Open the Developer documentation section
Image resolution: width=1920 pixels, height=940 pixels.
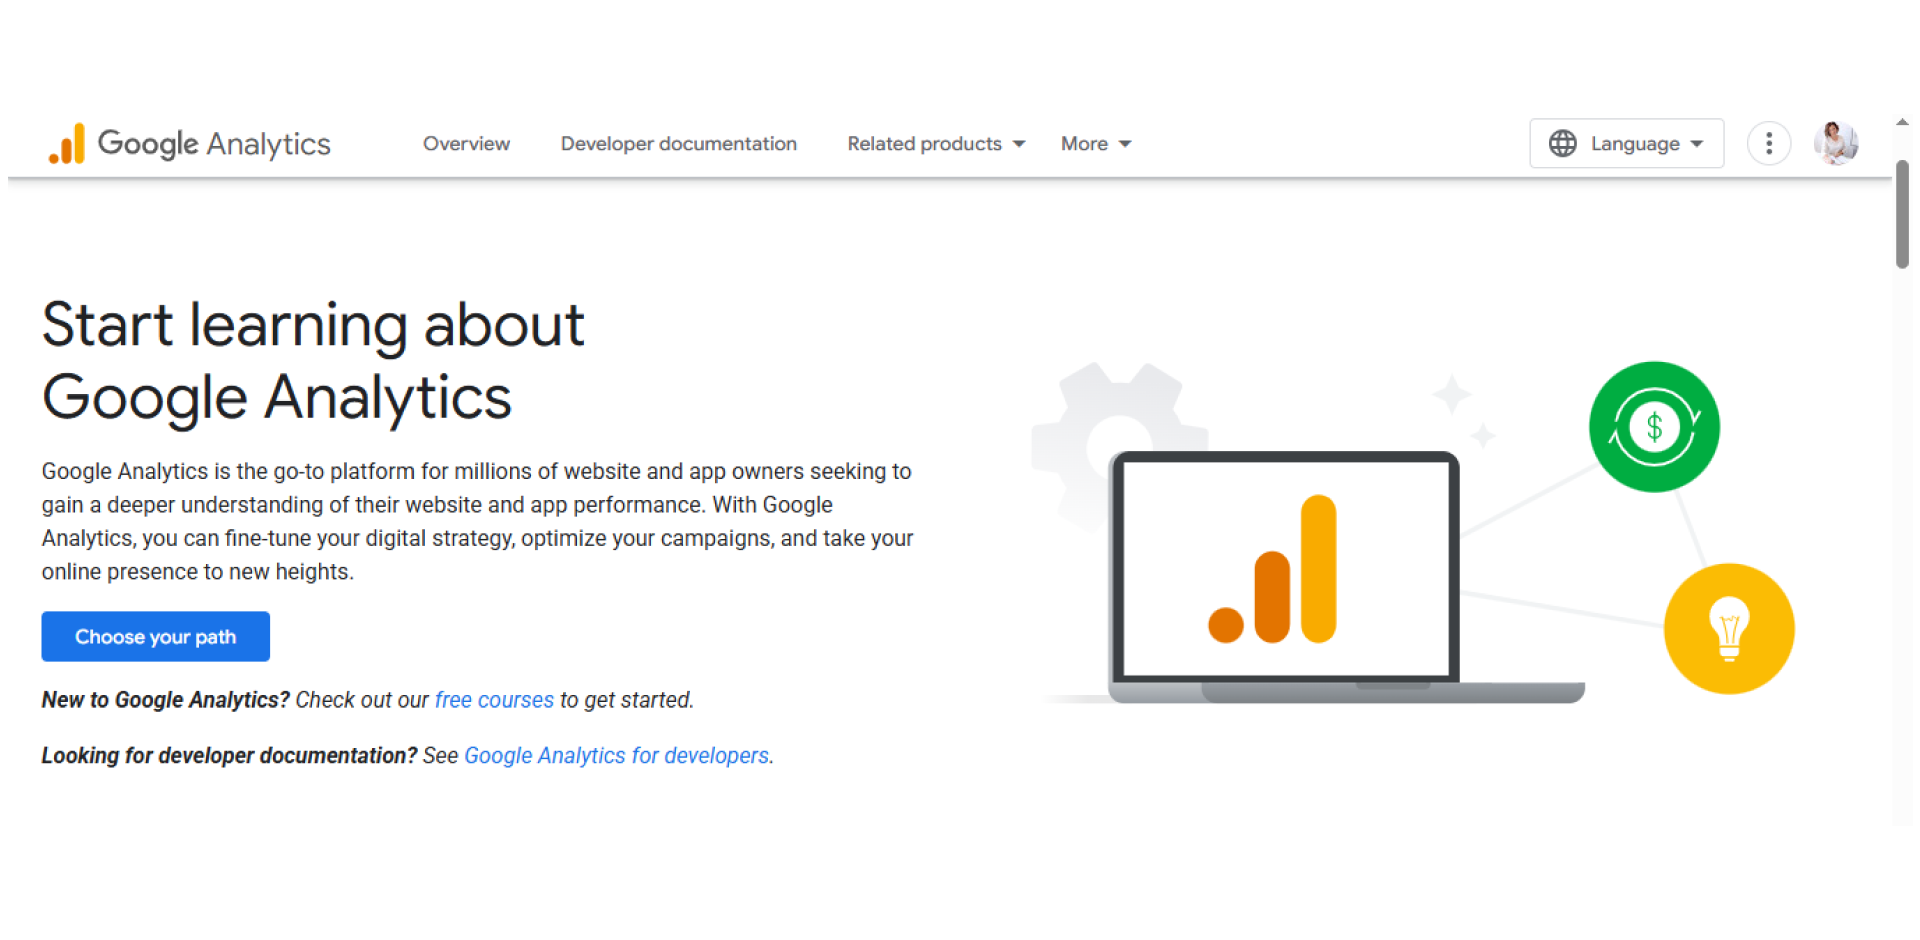(678, 143)
